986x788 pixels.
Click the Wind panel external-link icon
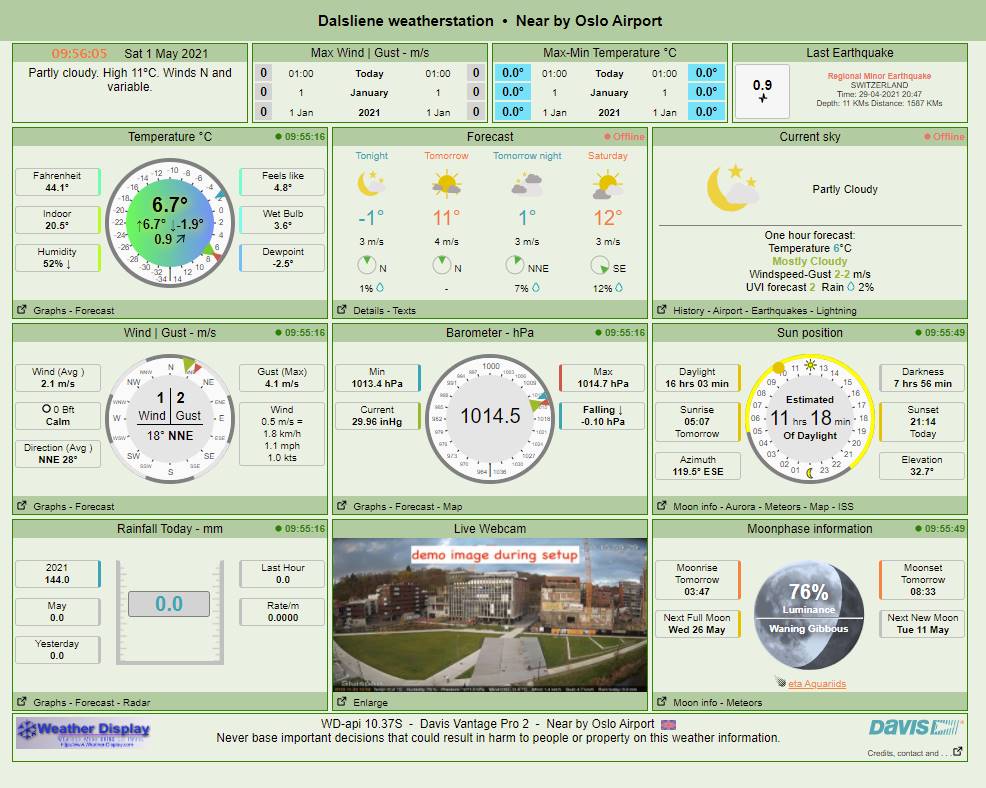[21, 506]
